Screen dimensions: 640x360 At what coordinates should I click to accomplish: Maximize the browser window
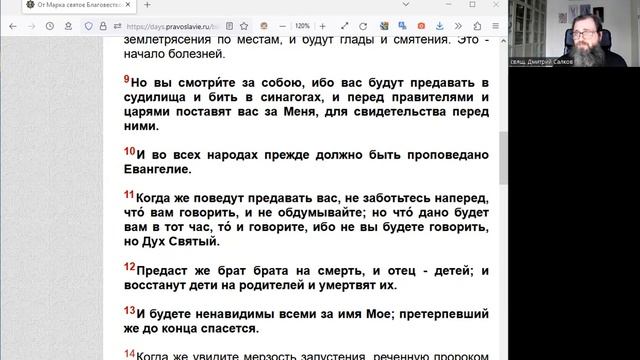point(472,4)
